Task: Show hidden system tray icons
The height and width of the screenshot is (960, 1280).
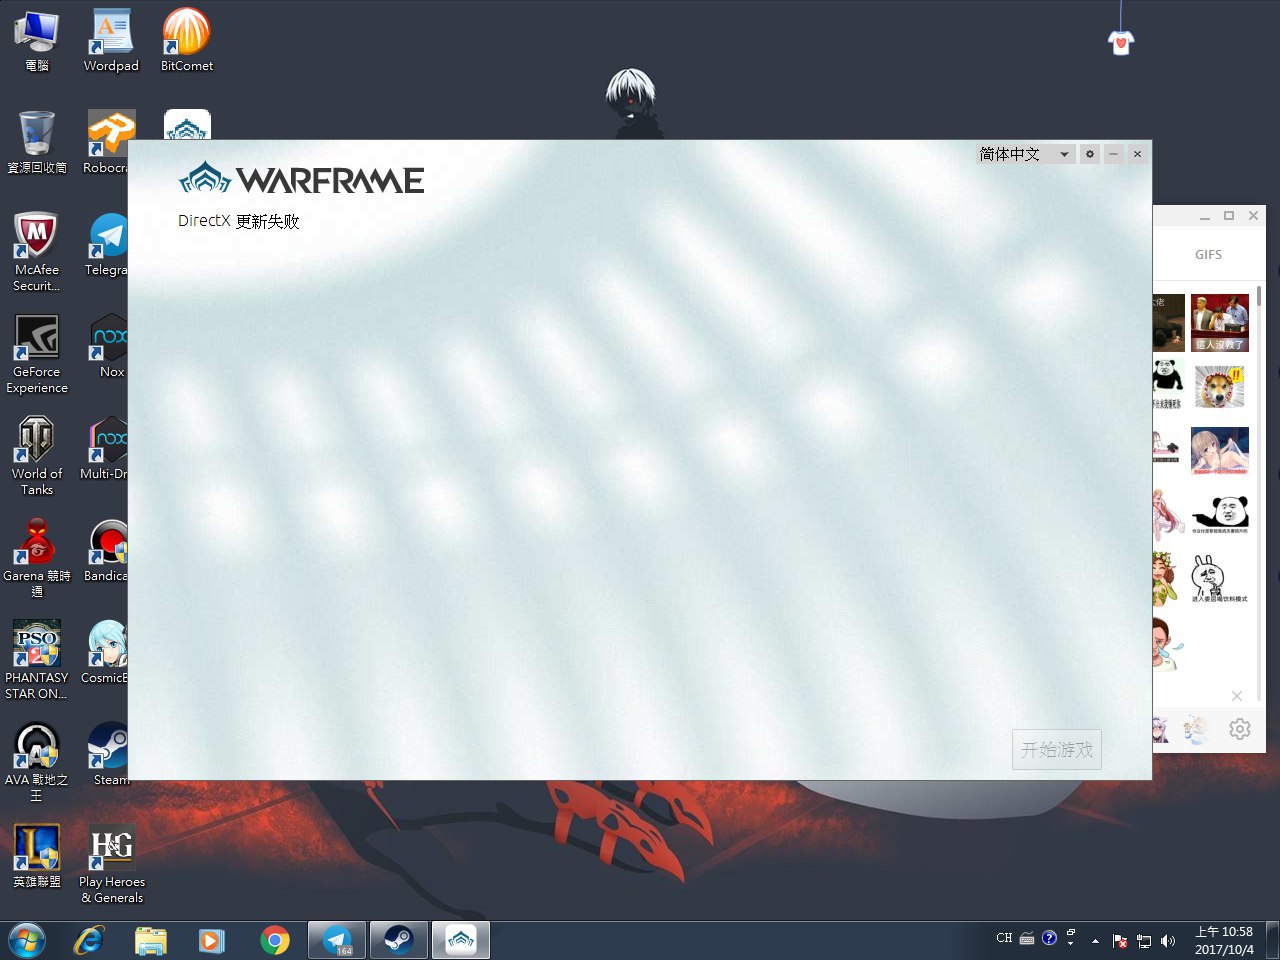Action: pyautogui.click(x=1095, y=941)
